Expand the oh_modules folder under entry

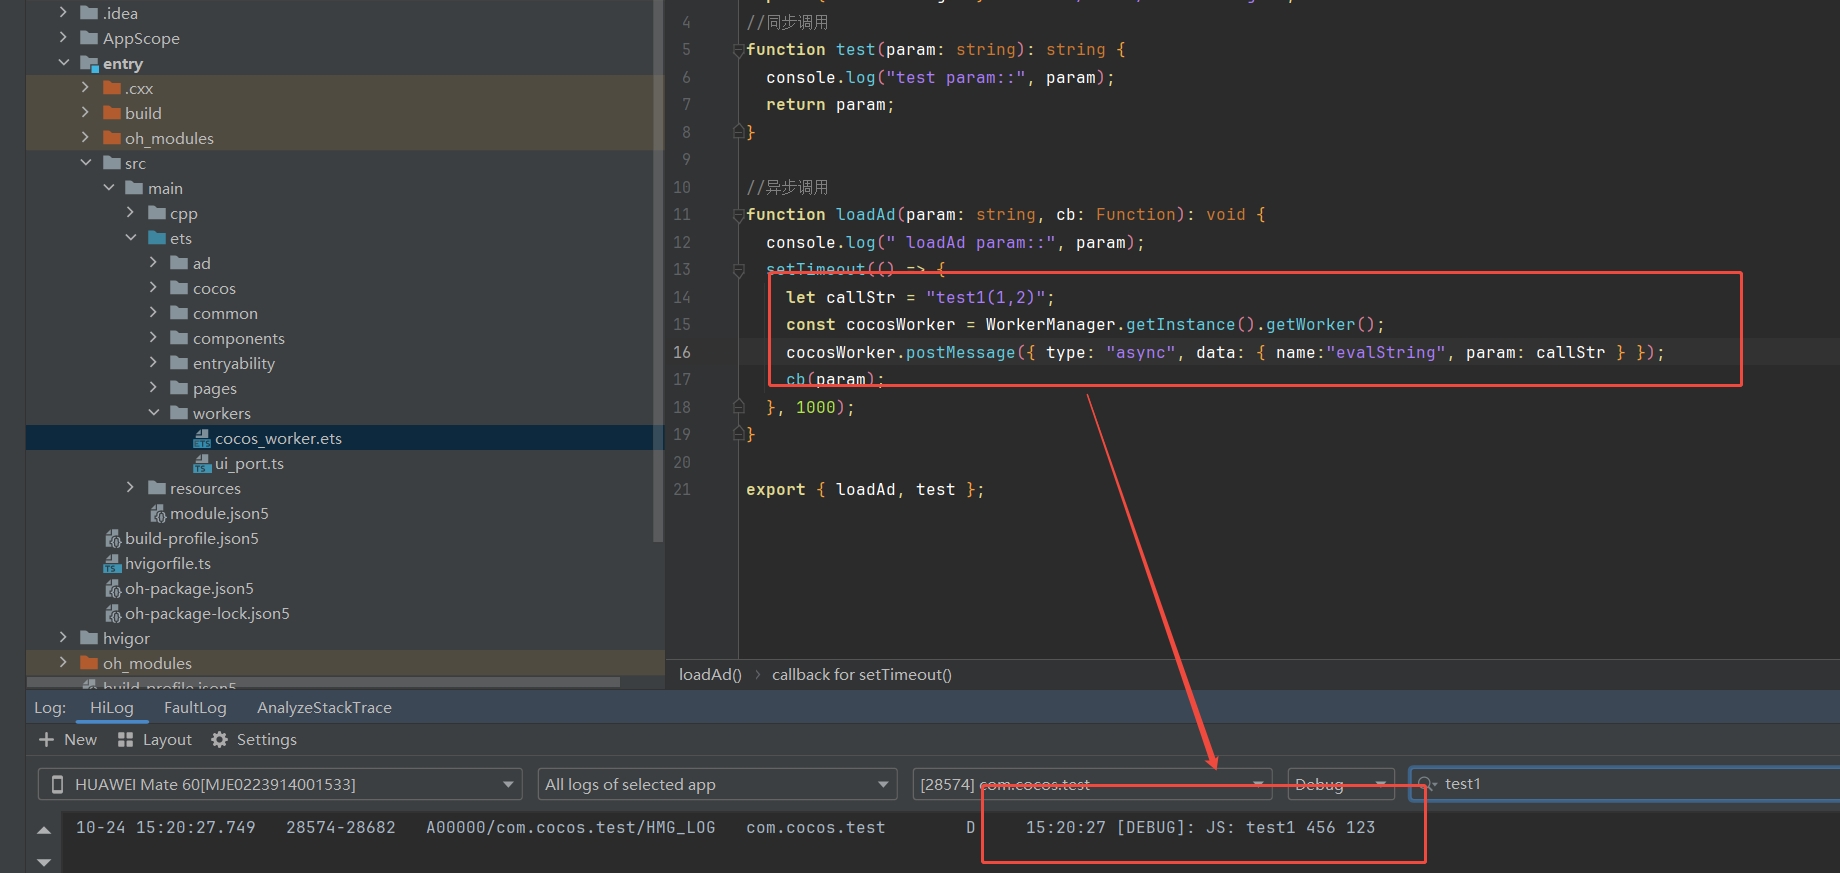[x=86, y=138]
